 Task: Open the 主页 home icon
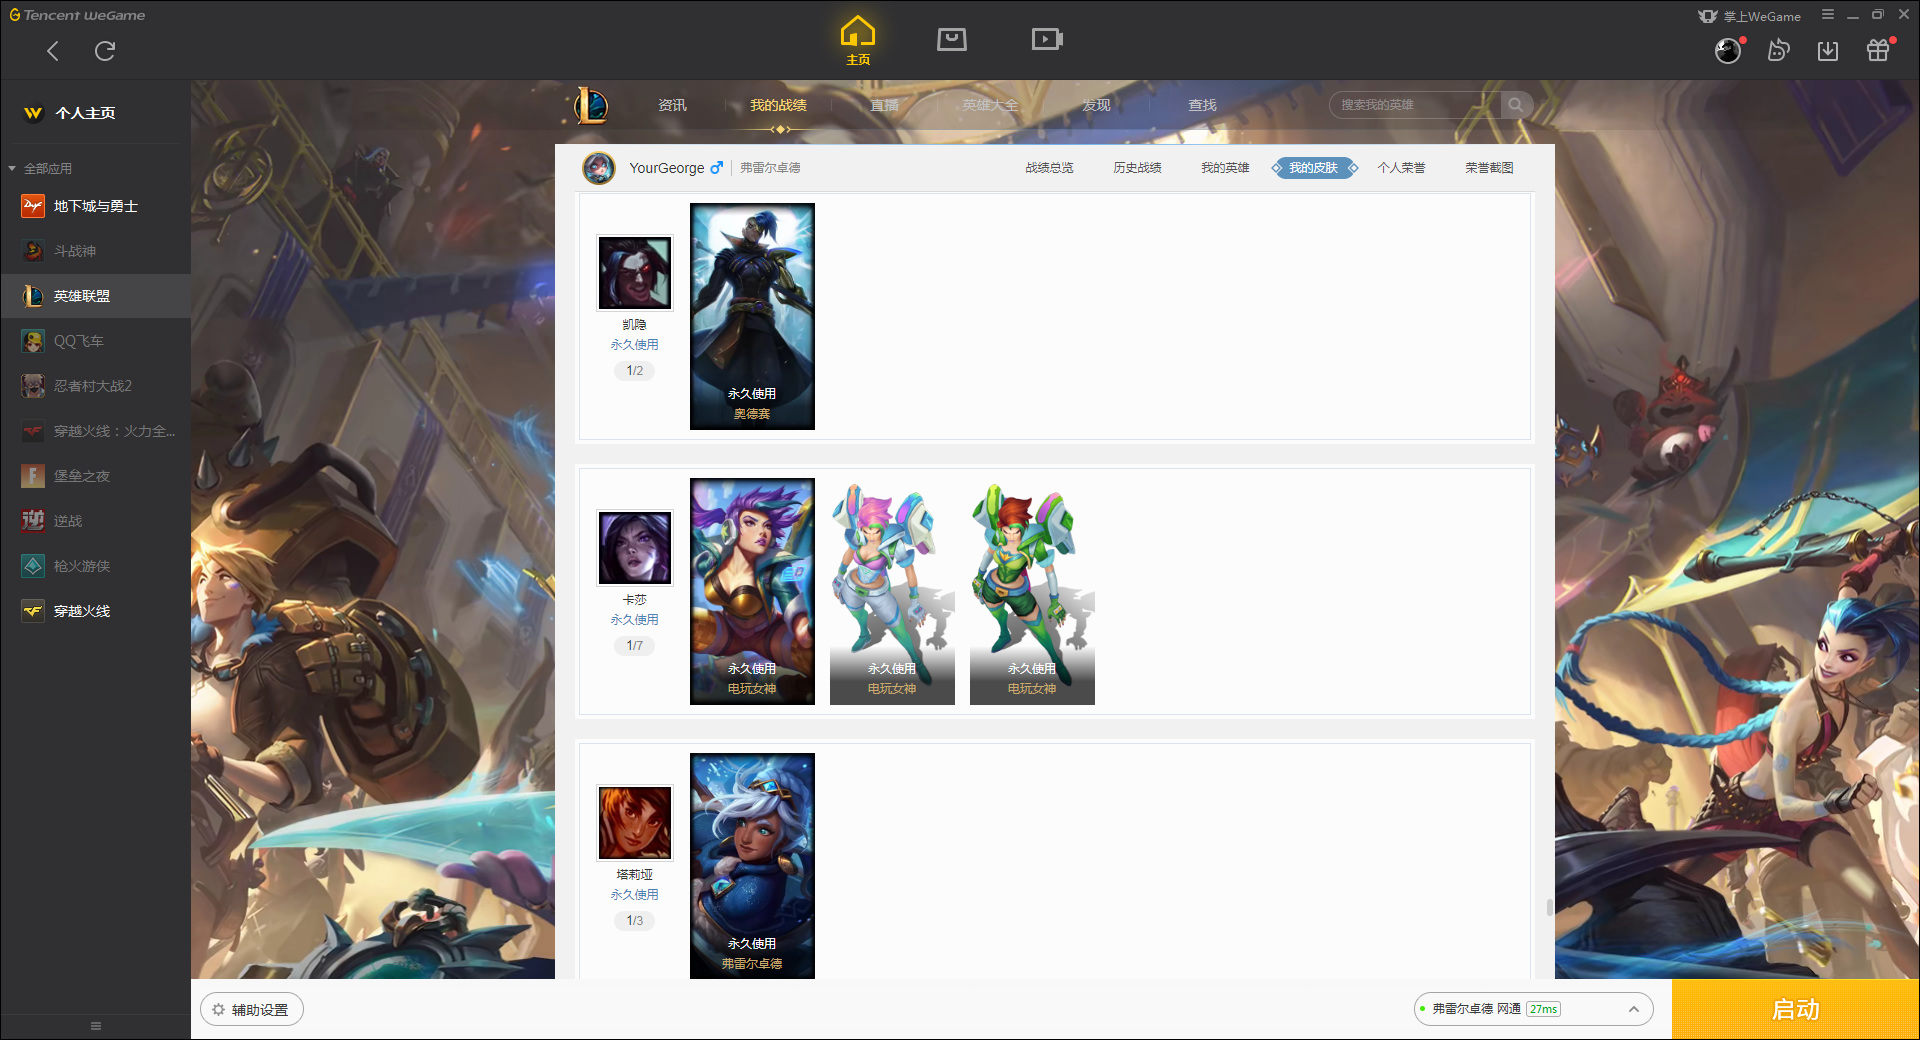858,40
